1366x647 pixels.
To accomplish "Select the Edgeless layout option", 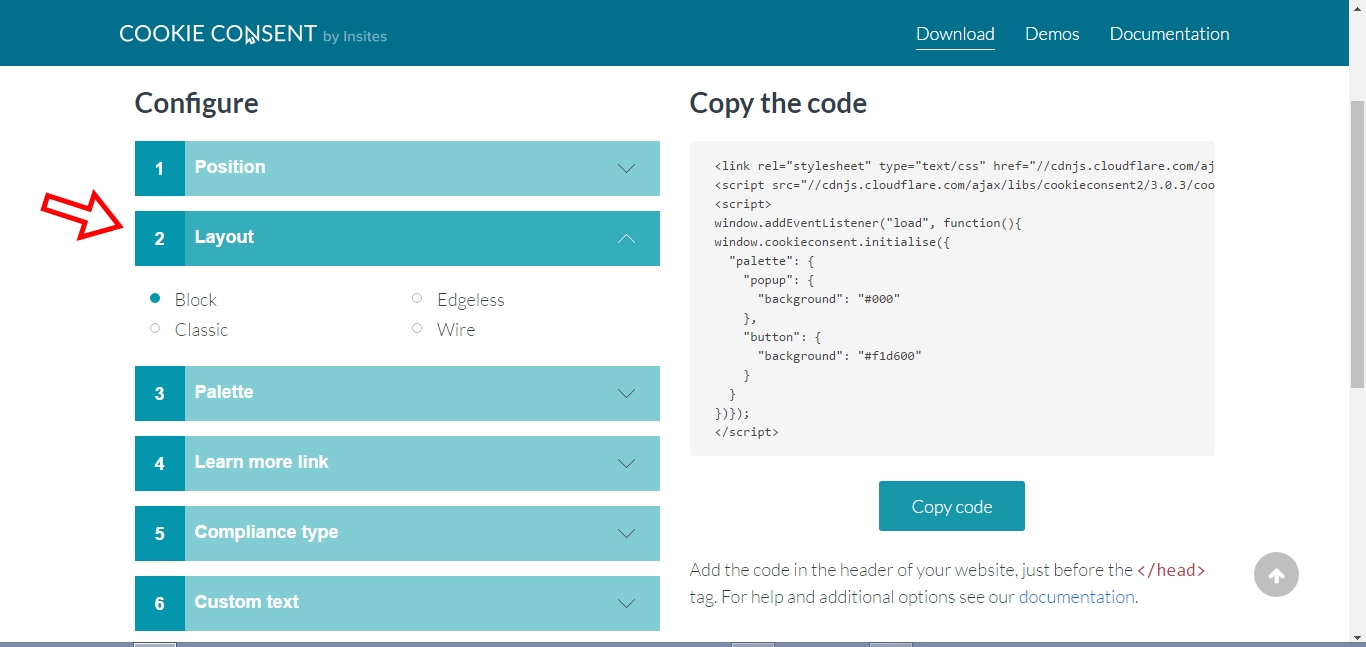I will point(417,298).
